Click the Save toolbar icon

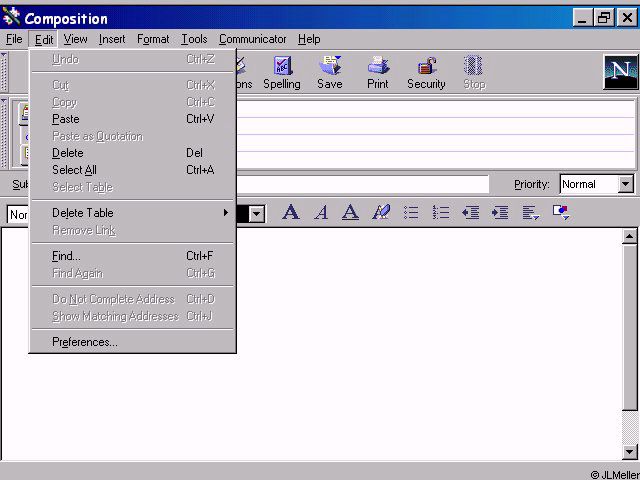pyautogui.click(x=330, y=72)
